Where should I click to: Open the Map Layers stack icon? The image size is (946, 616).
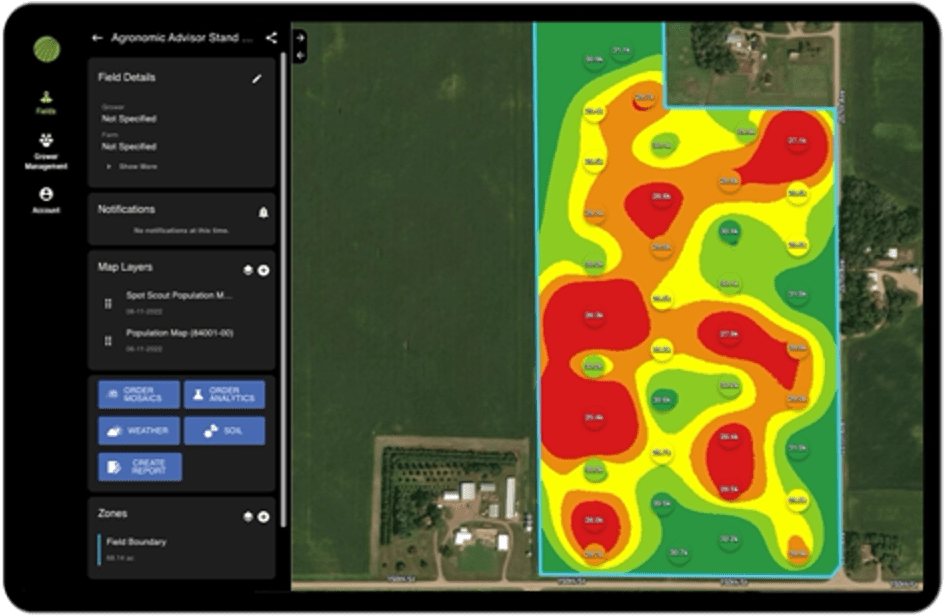(x=247, y=270)
